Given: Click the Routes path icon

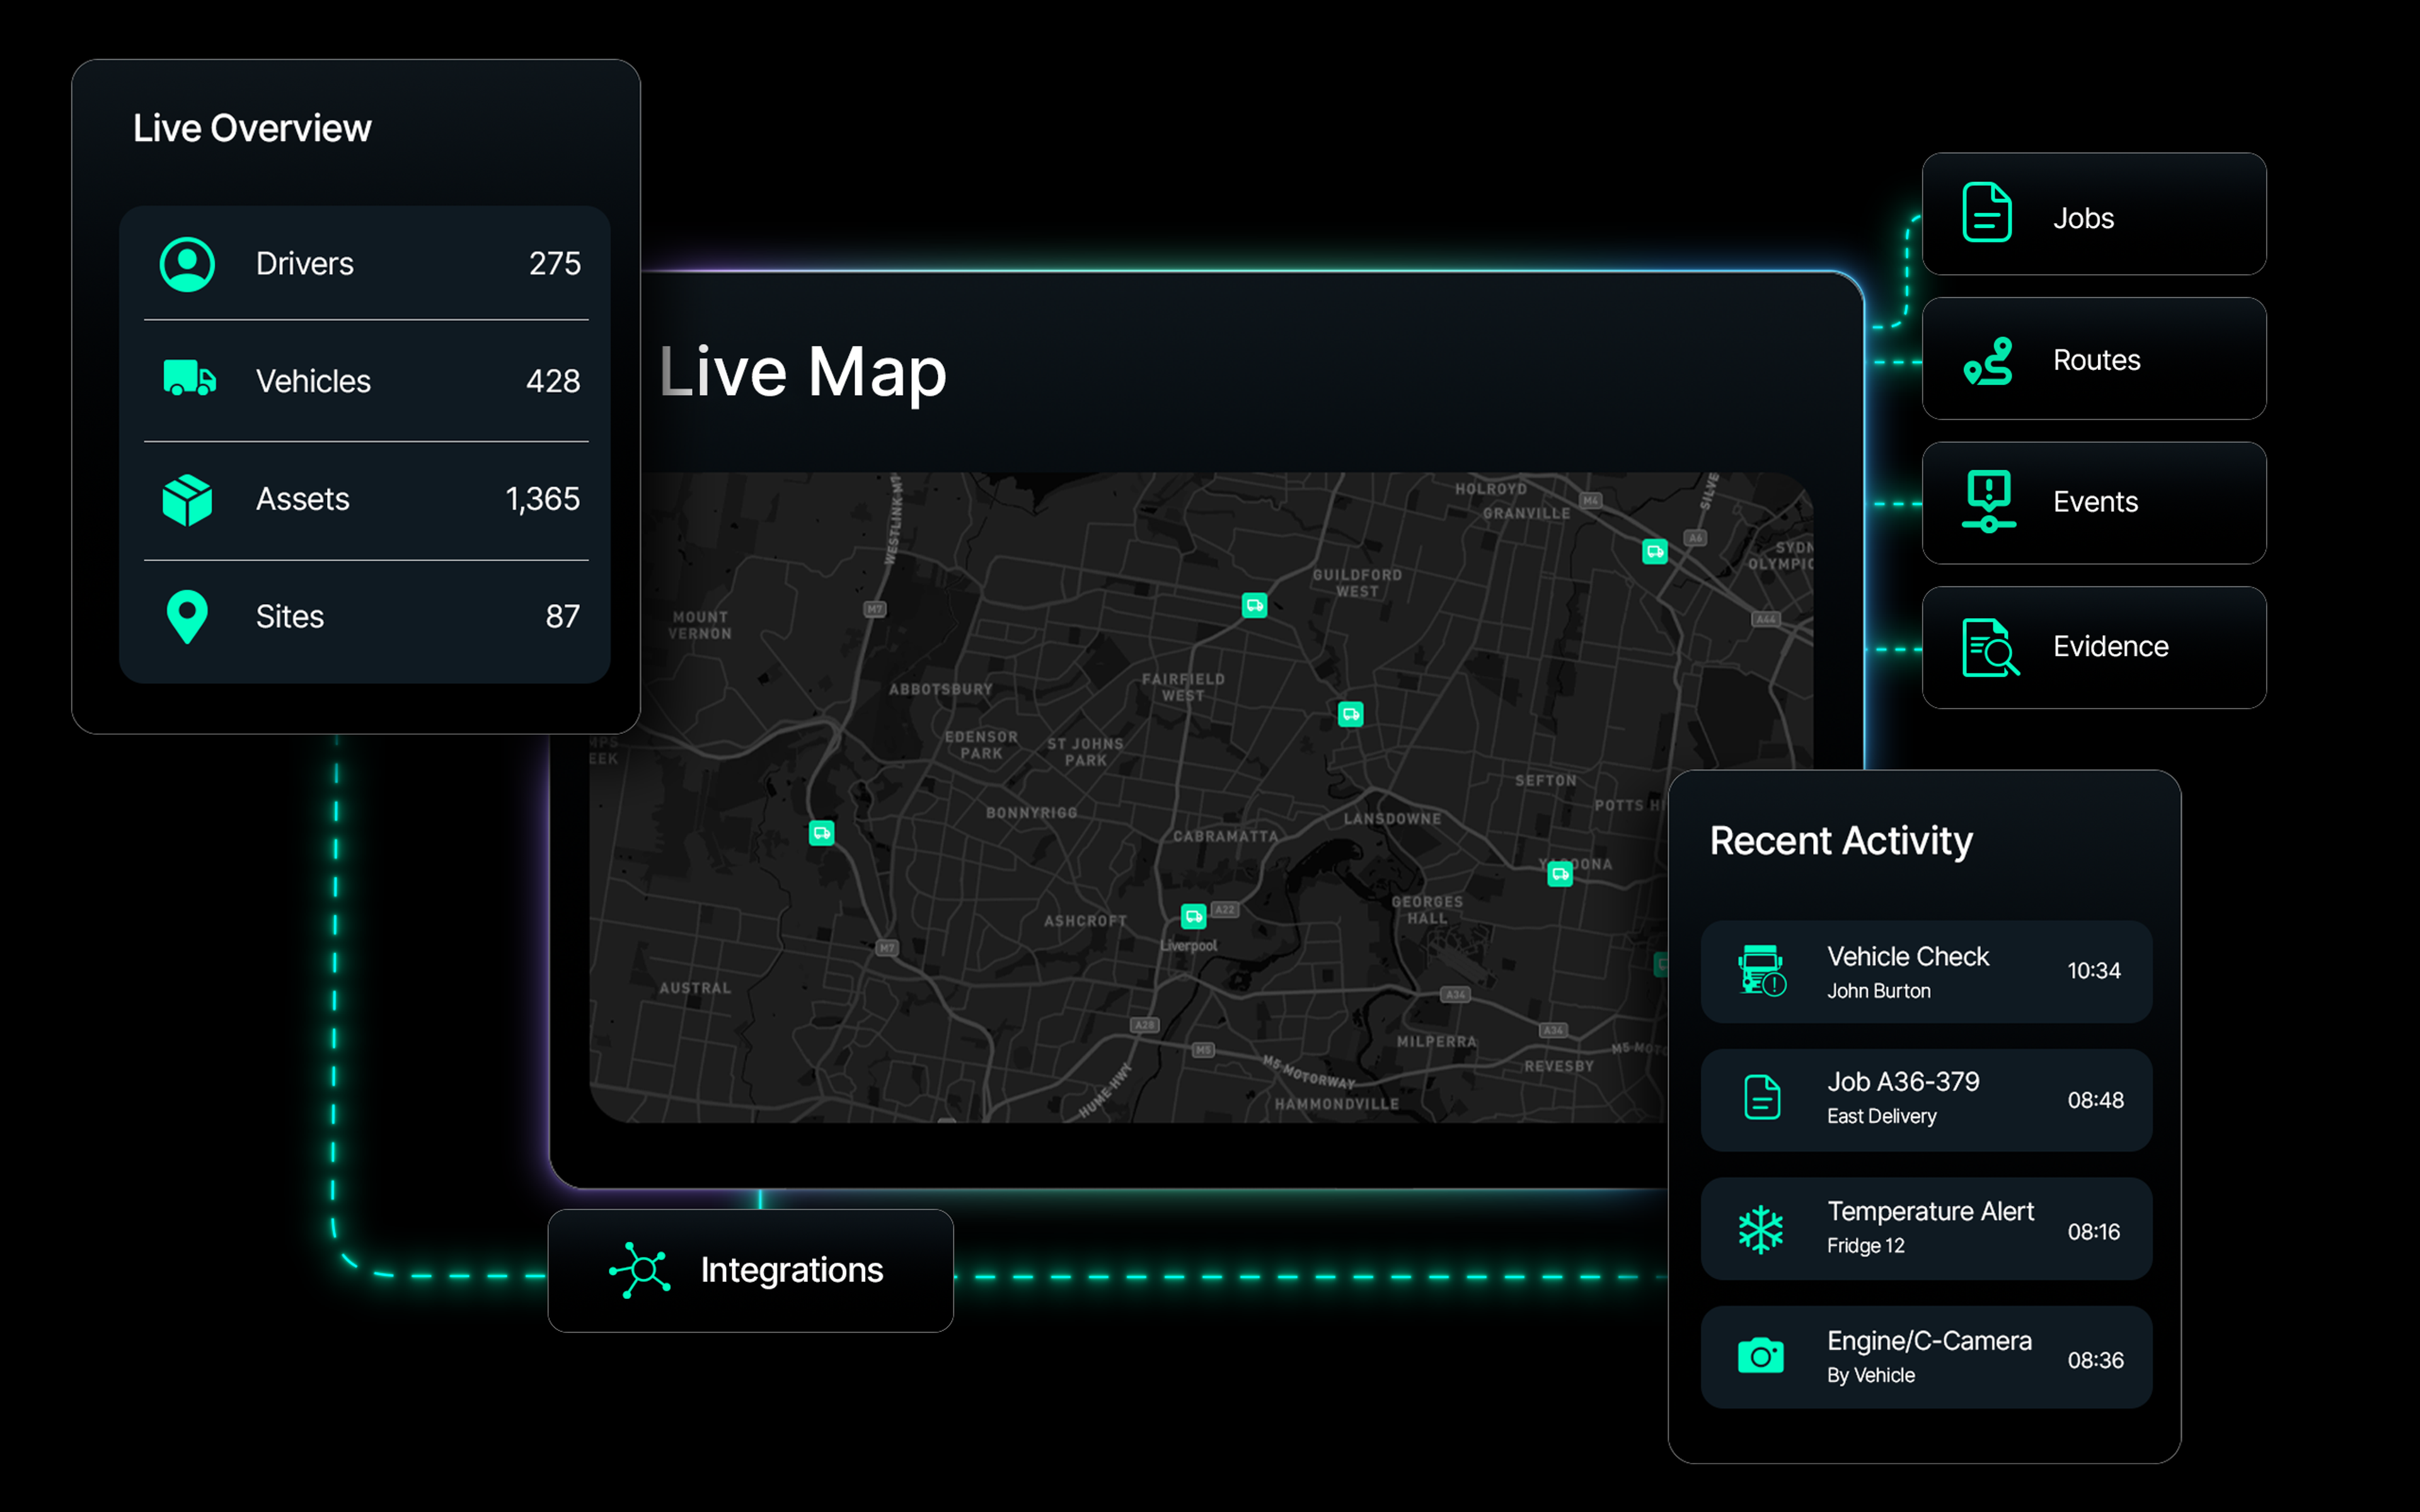Looking at the screenshot, I should click(x=1988, y=361).
